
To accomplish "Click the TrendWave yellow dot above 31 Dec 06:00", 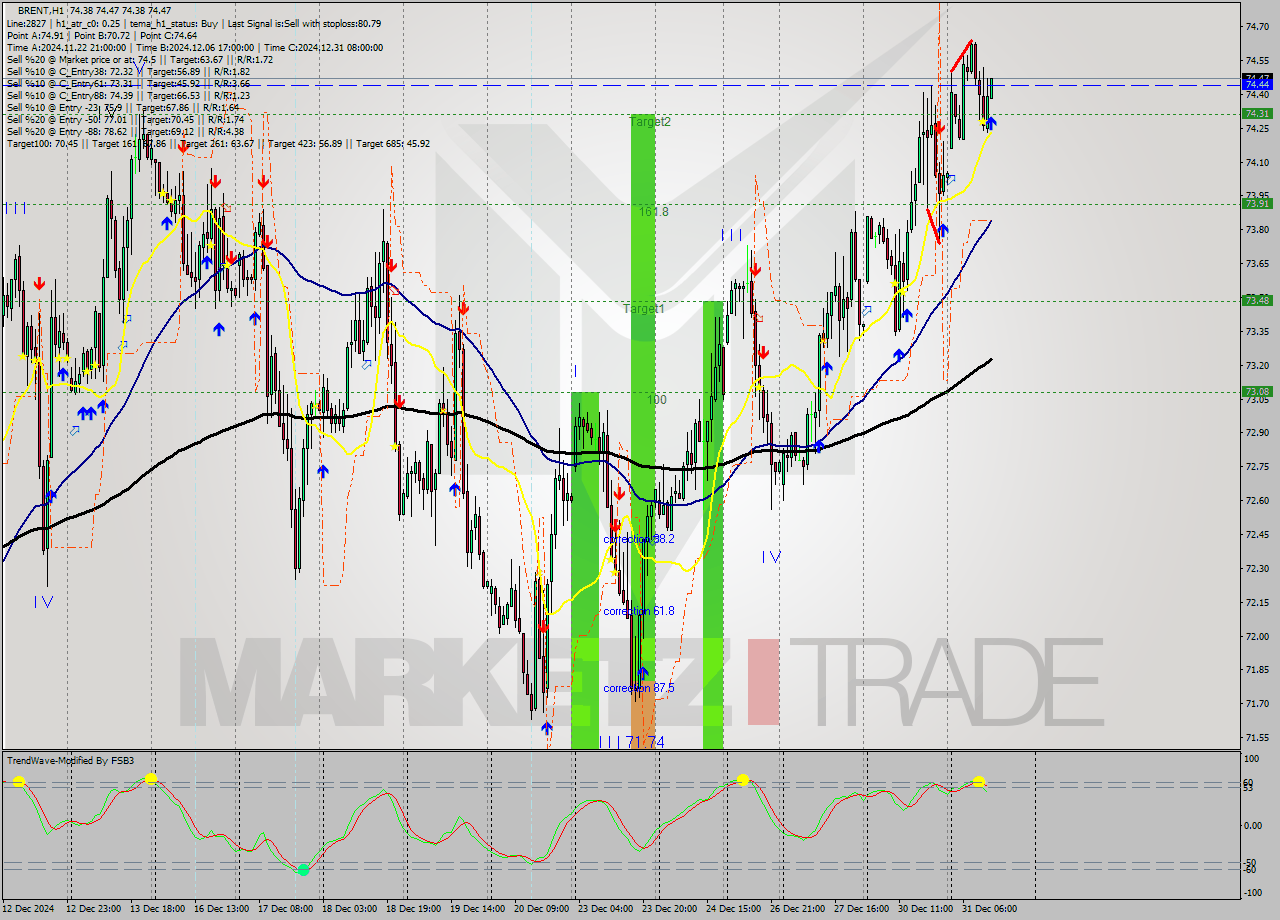I will (979, 782).
